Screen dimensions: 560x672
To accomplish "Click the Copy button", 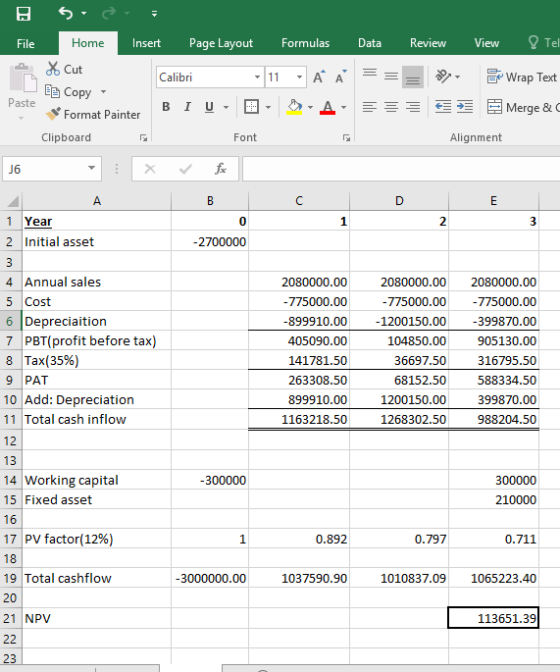I will 69,92.
